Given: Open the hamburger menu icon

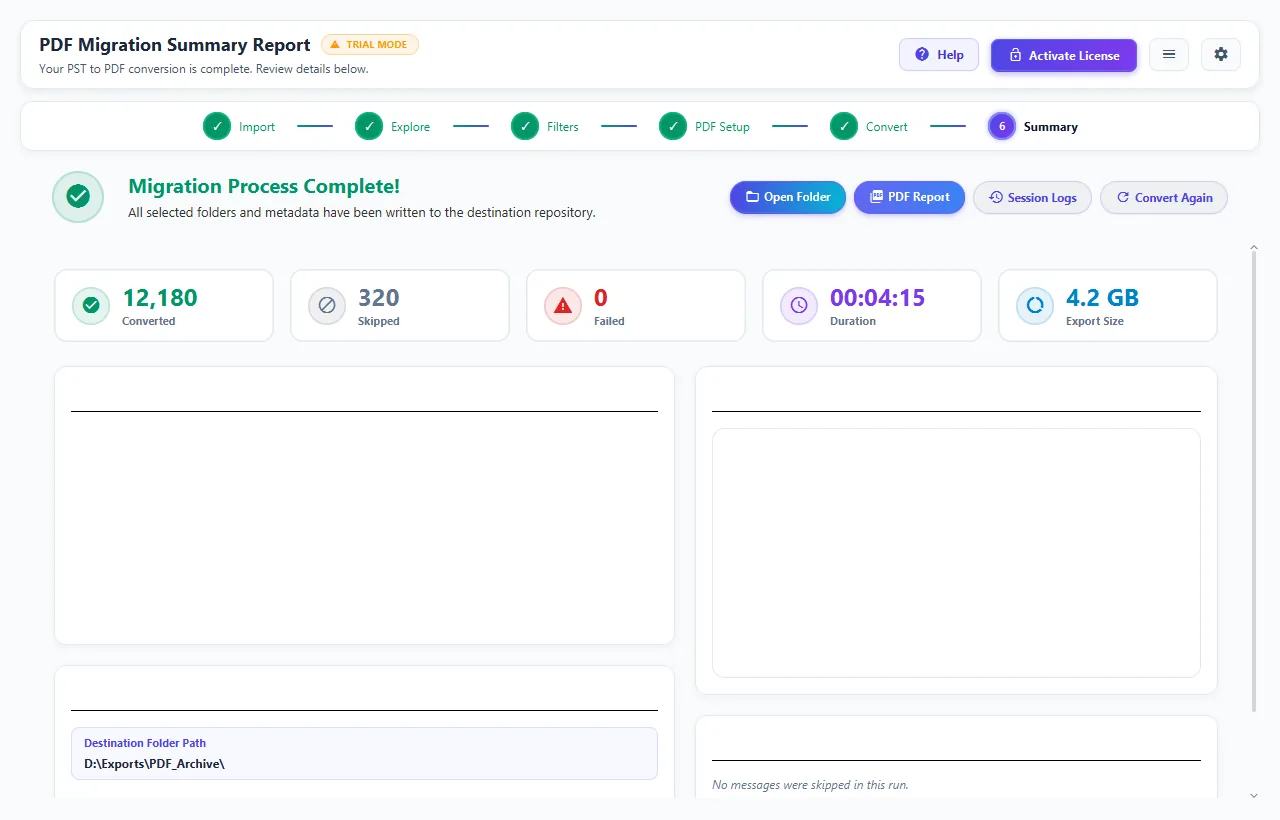Looking at the screenshot, I should click(1169, 54).
